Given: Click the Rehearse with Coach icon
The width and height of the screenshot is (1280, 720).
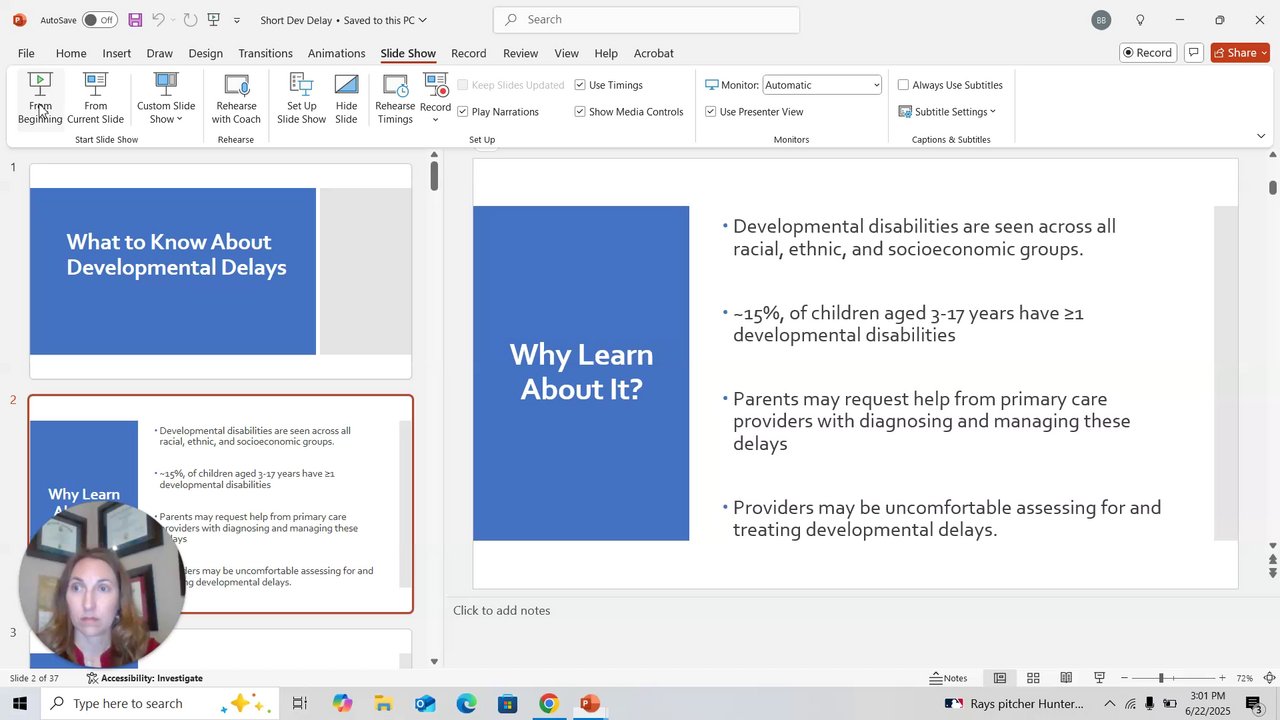Looking at the screenshot, I should 236,97.
